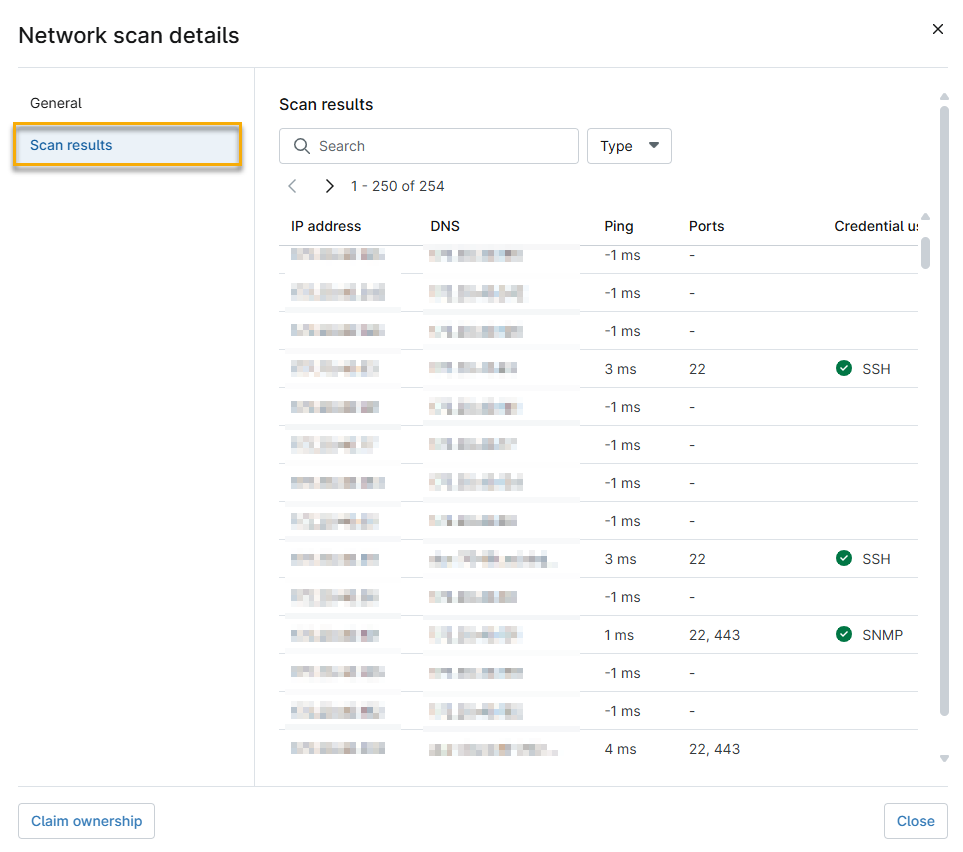Click the Claim ownership button

(x=86, y=821)
